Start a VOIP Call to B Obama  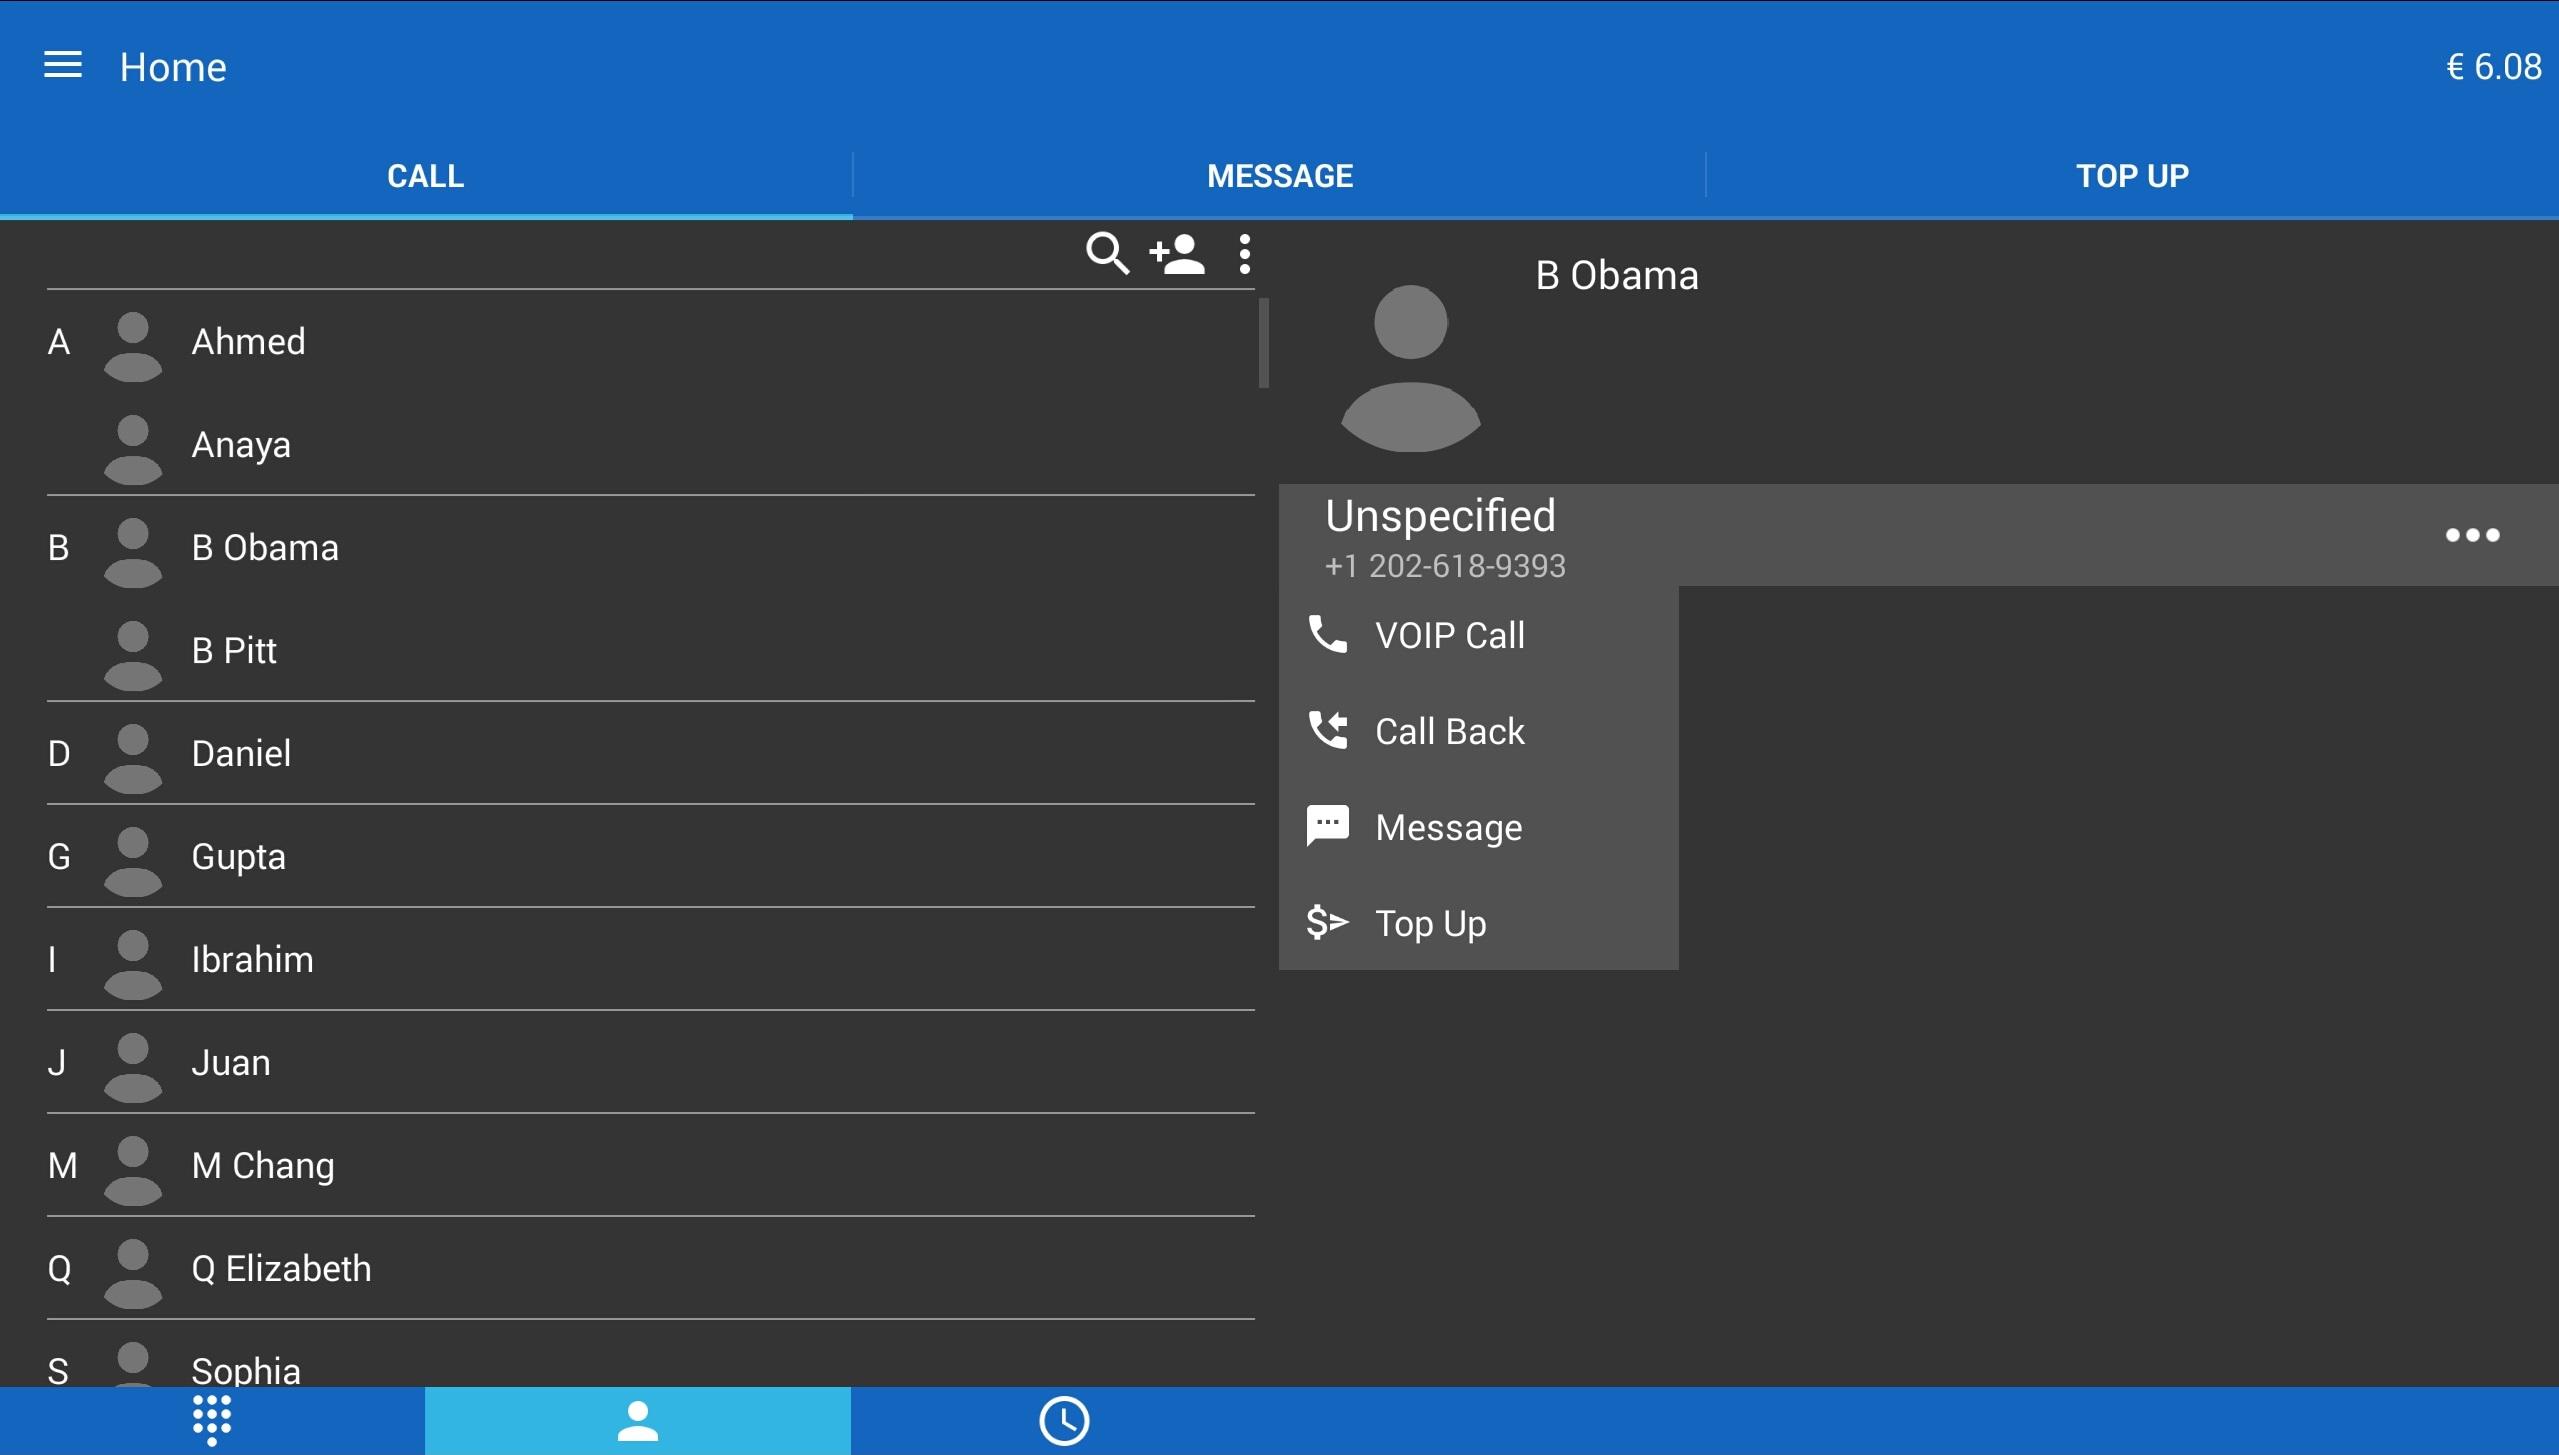coord(1448,635)
